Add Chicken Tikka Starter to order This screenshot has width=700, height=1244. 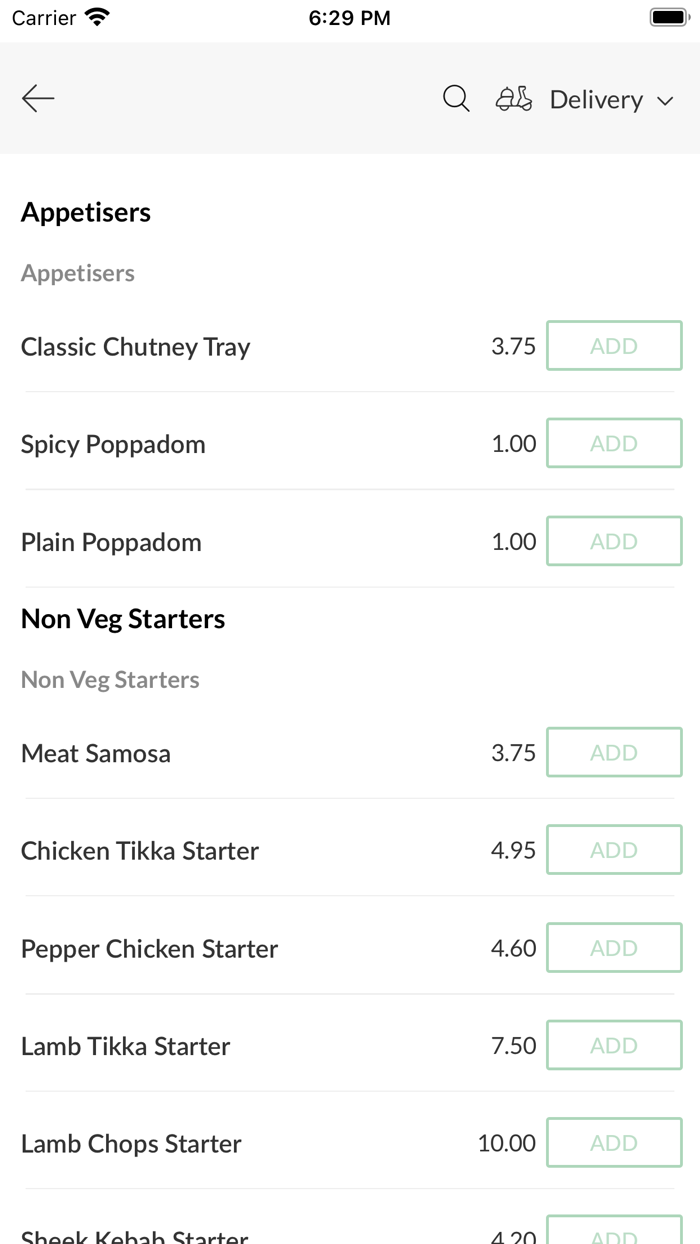tap(614, 849)
